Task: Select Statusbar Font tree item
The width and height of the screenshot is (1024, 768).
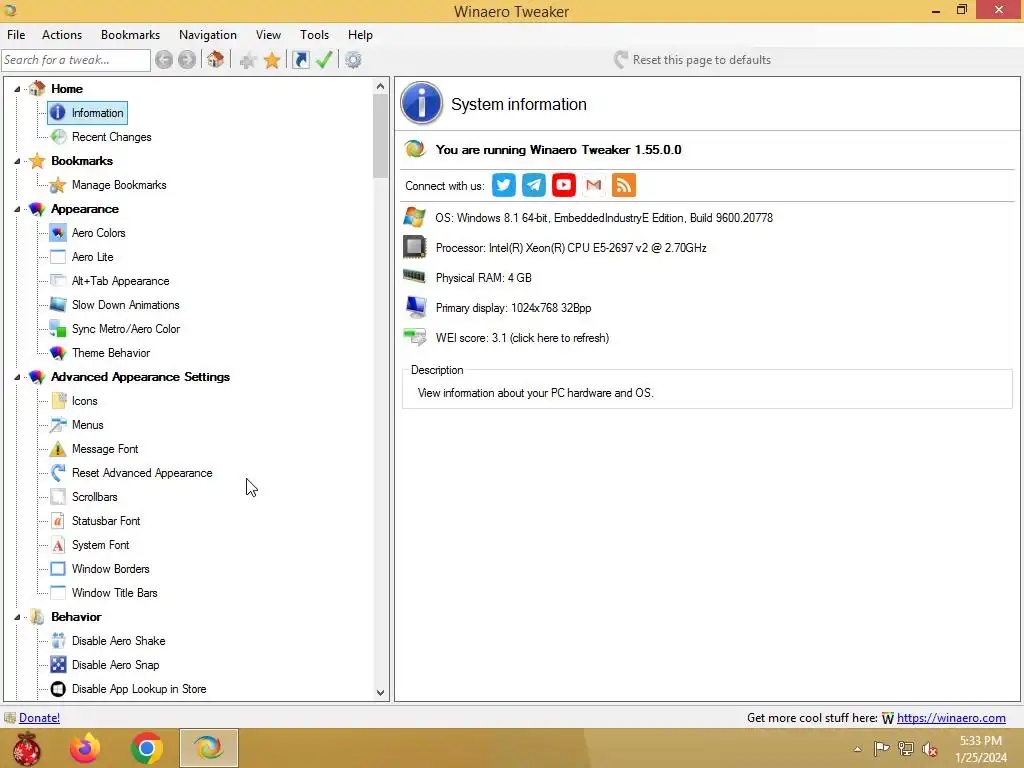Action: (106, 521)
